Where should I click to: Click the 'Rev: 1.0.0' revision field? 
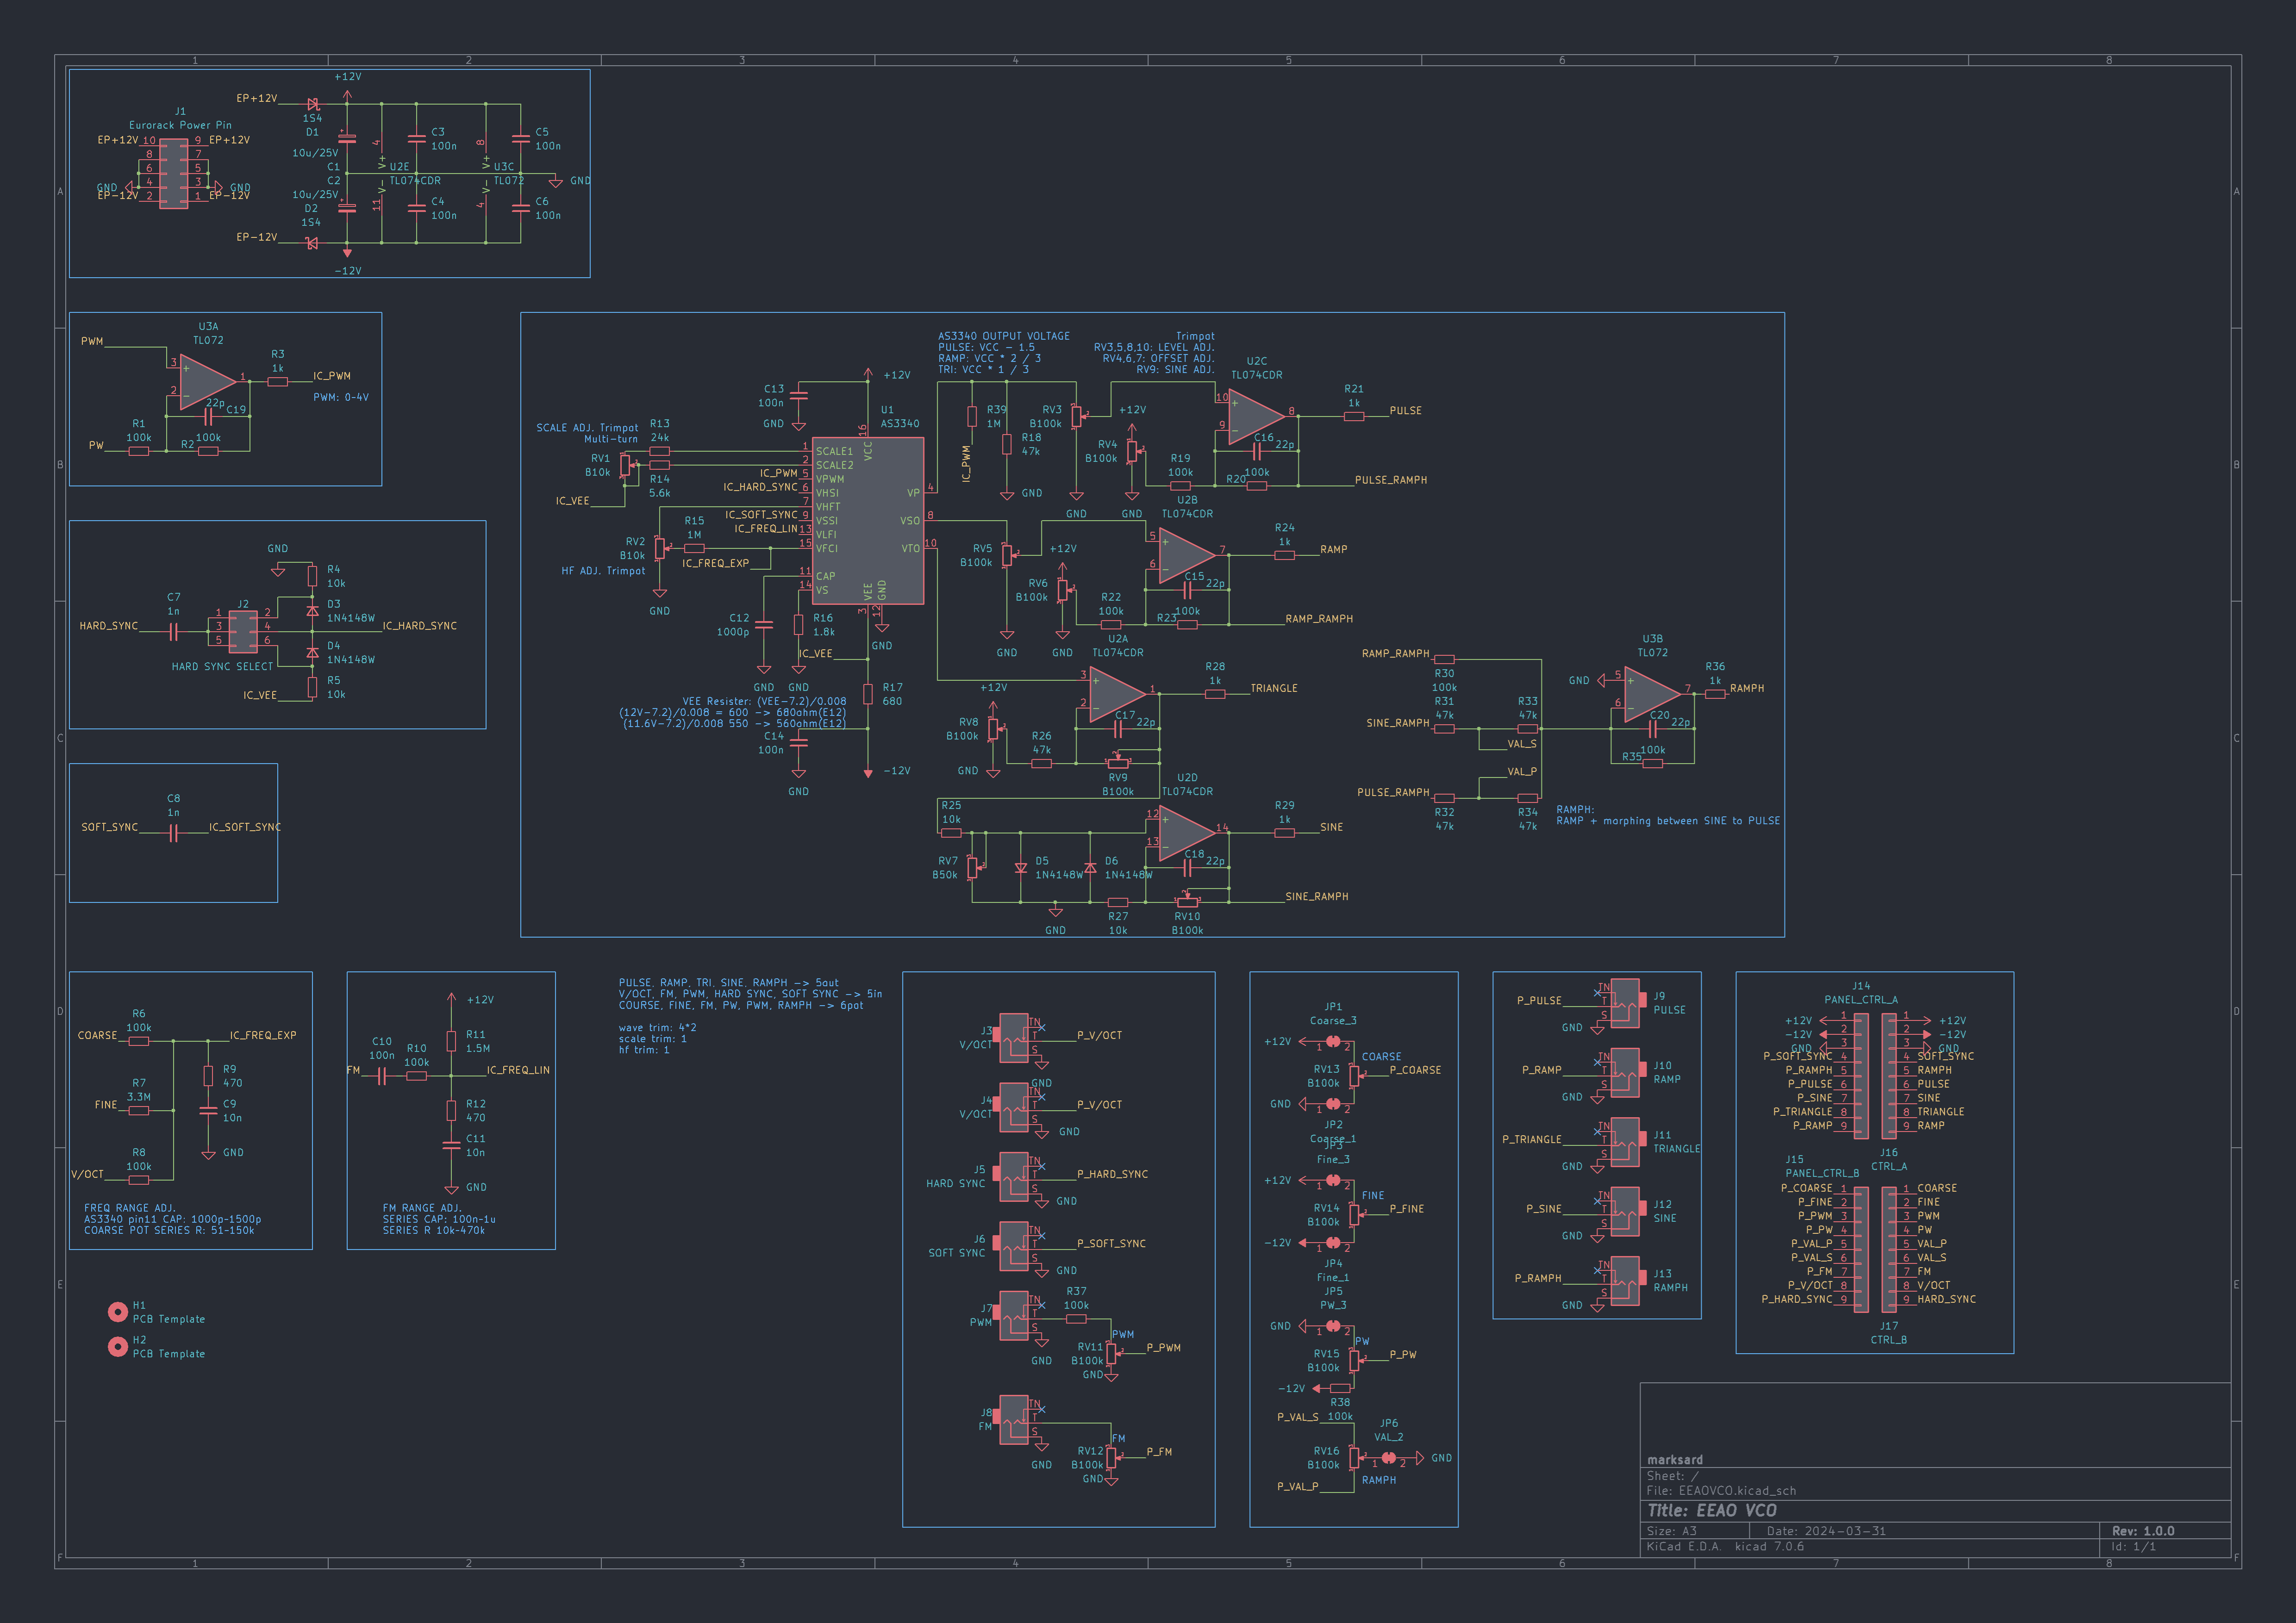2142,1531
